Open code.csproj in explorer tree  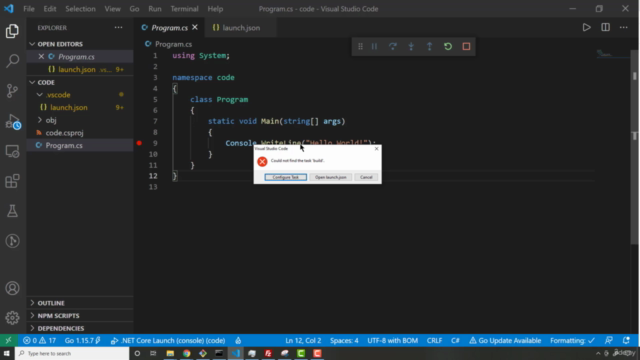click(64, 133)
